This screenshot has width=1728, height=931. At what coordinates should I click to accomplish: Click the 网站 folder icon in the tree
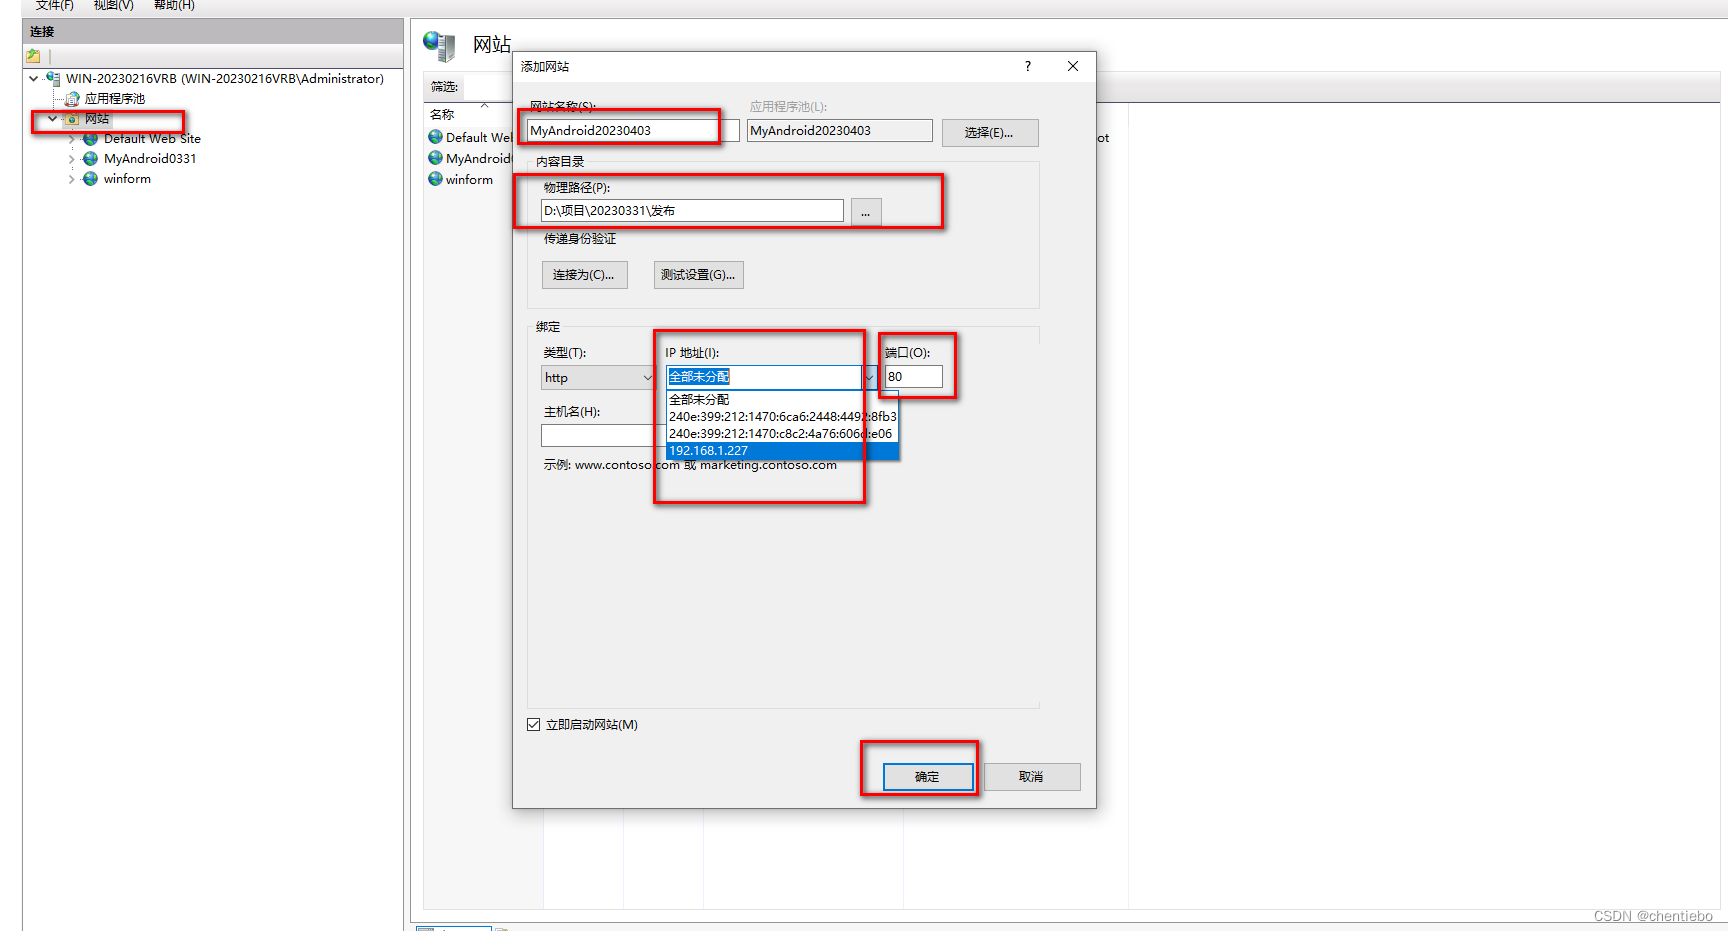coord(73,118)
